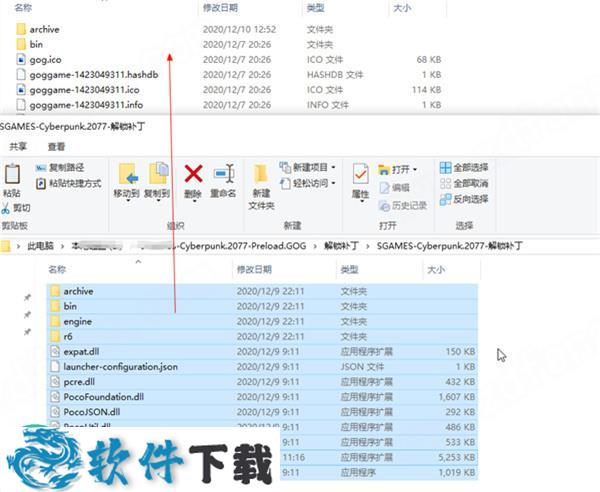Click the Rename (重命名) icon

click(x=223, y=174)
